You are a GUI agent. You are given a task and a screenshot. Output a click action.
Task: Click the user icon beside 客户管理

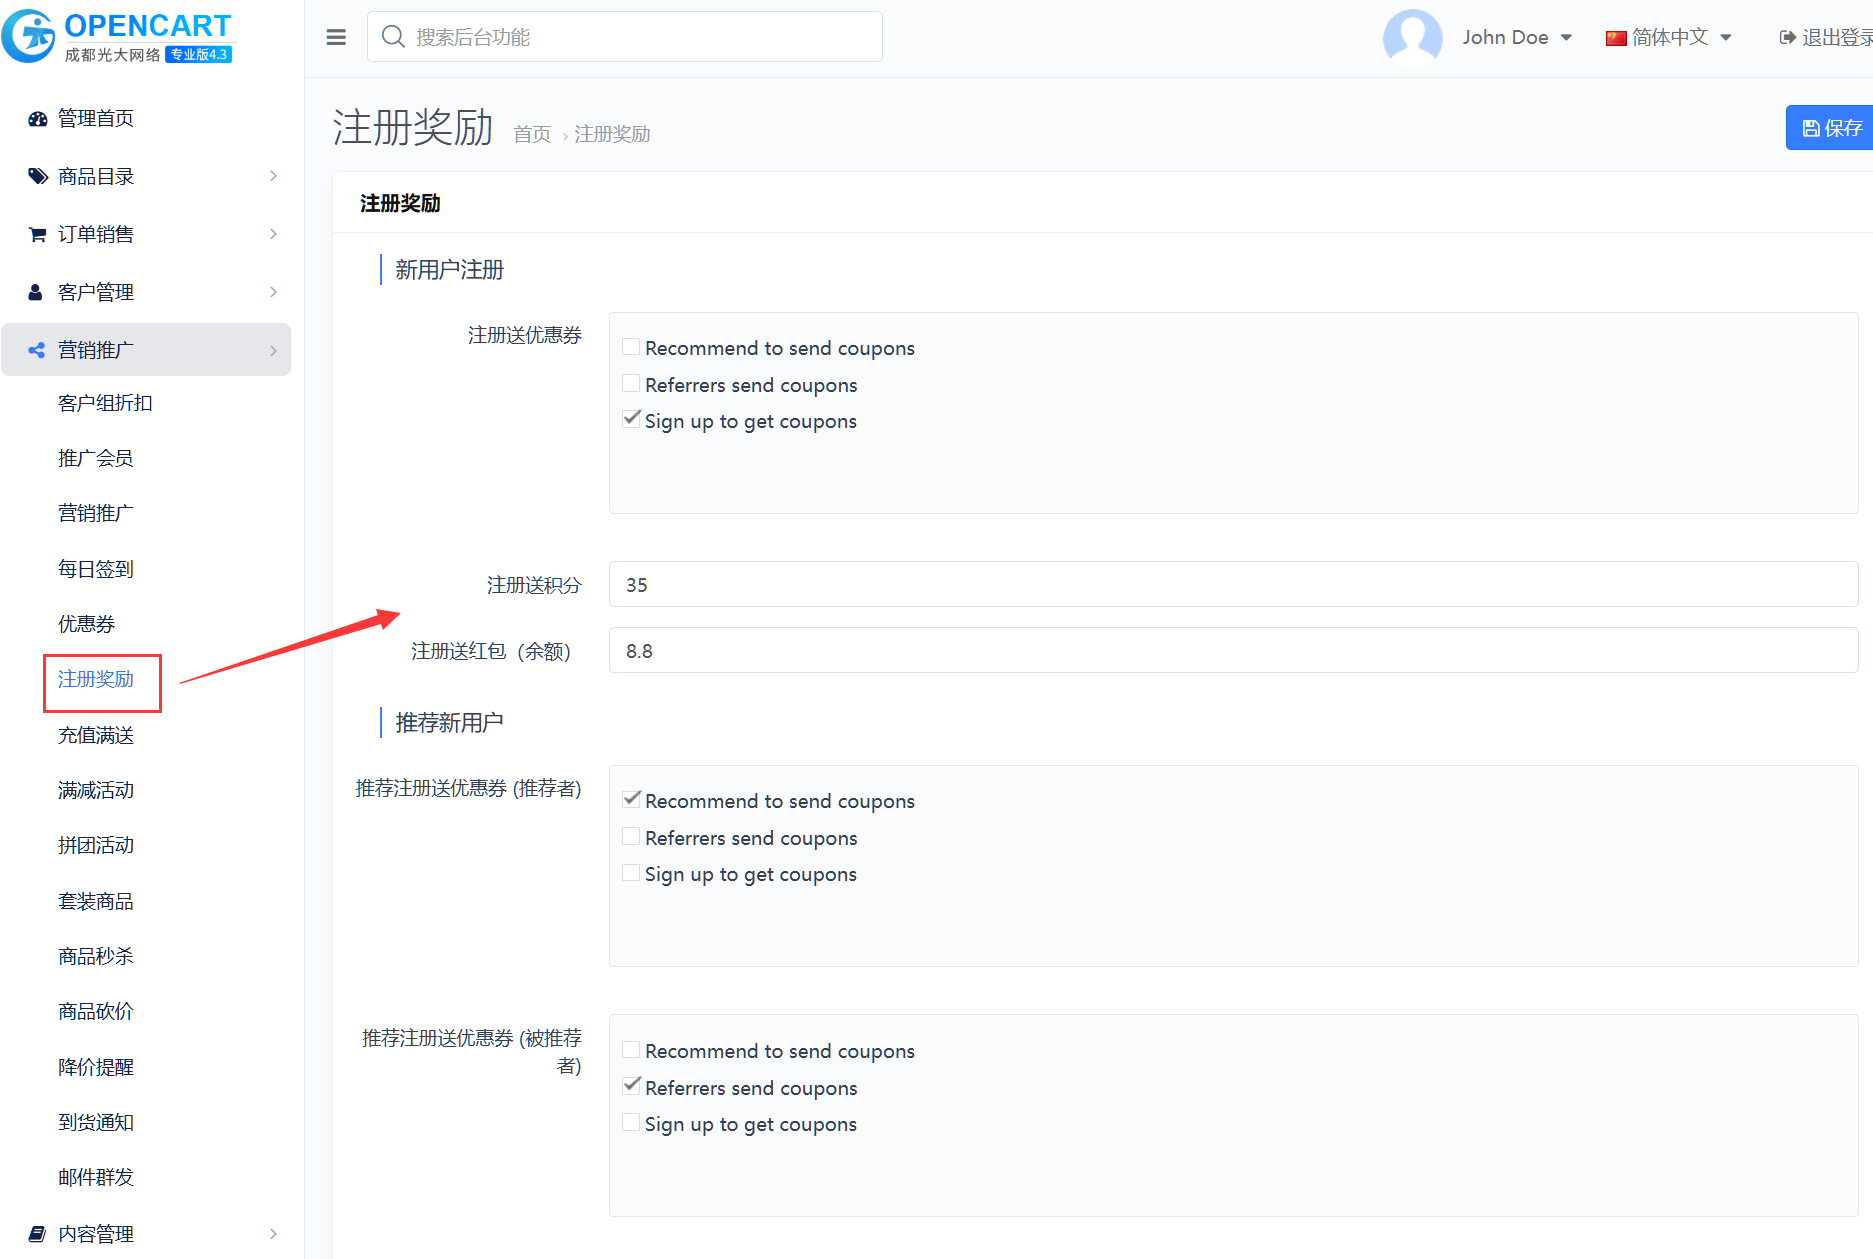(36, 292)
